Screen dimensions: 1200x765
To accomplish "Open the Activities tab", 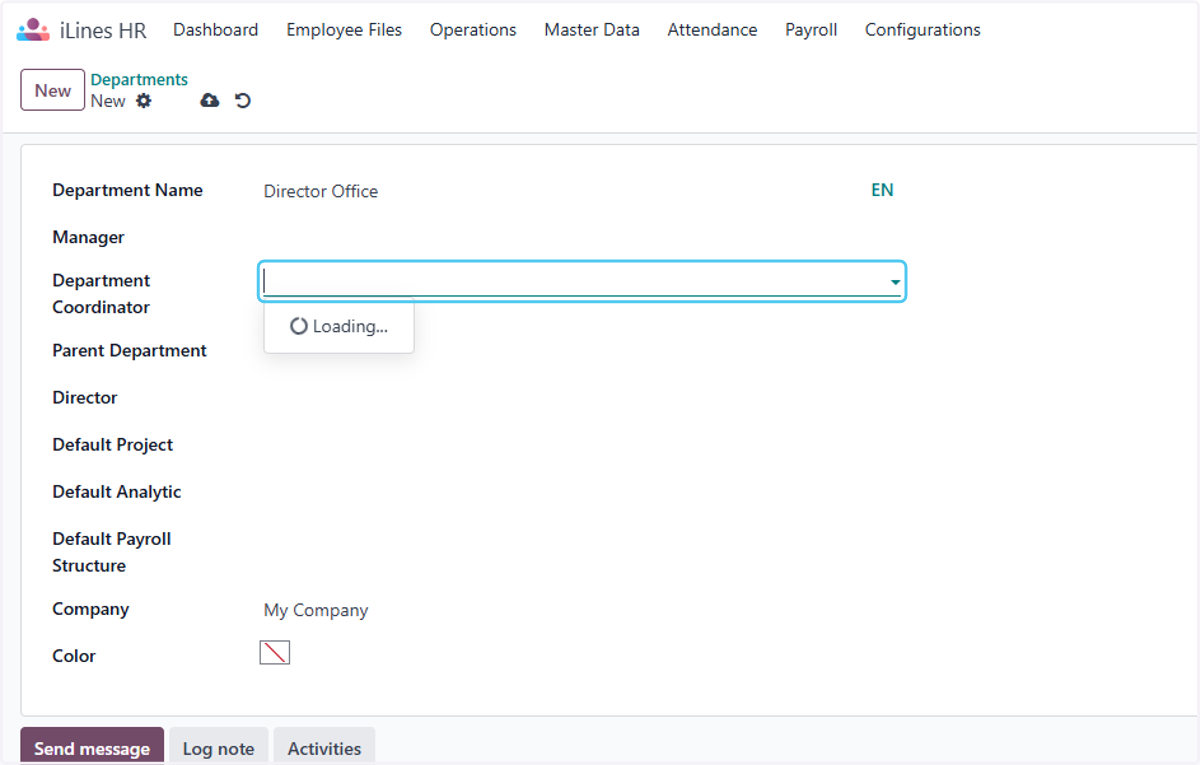I will coord(324,748).
